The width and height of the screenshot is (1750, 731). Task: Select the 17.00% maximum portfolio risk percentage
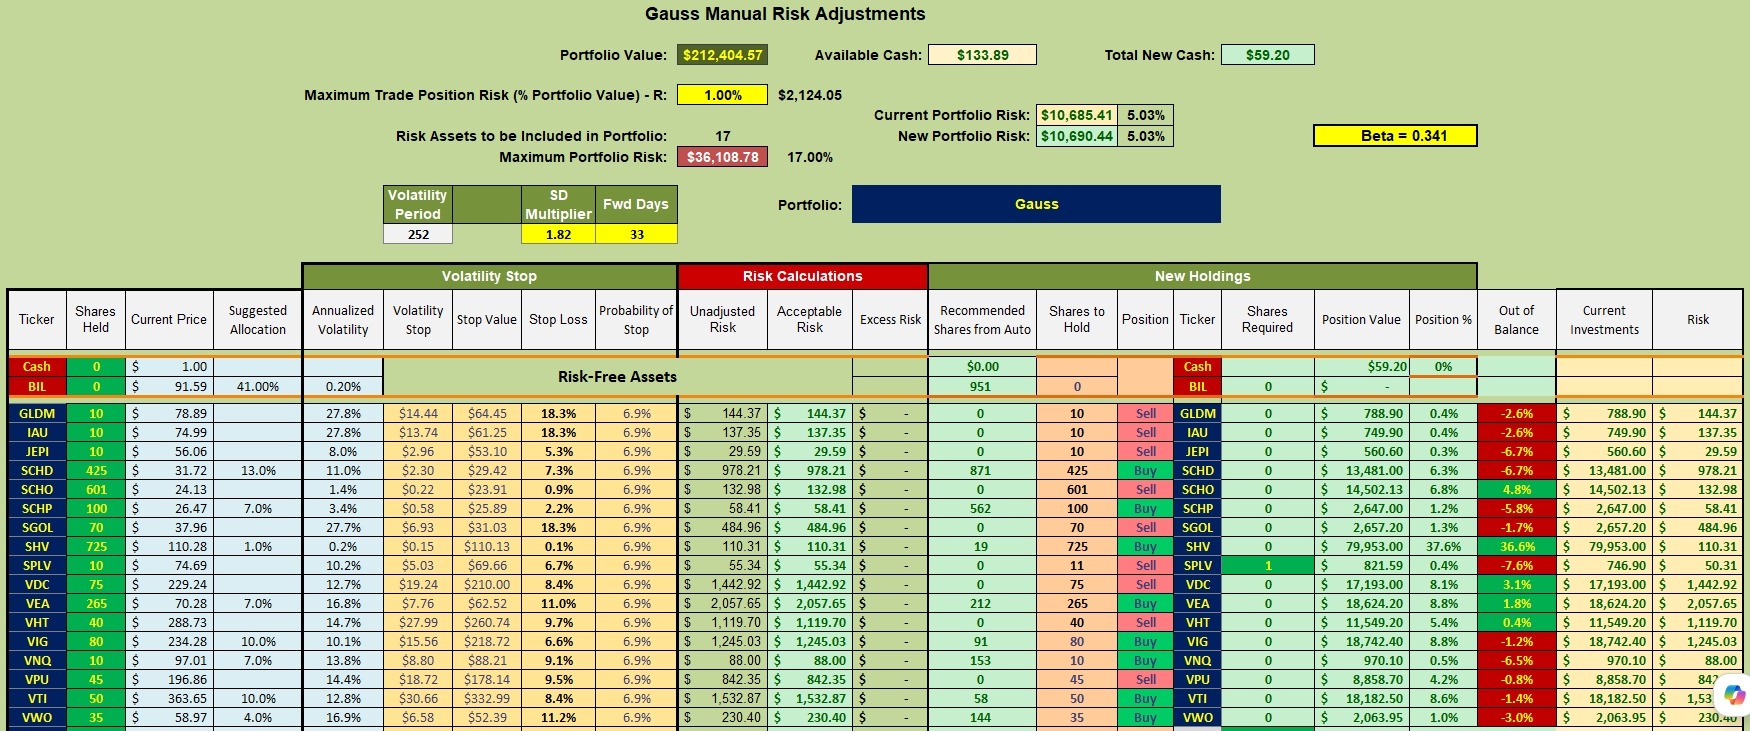(810, 157)
